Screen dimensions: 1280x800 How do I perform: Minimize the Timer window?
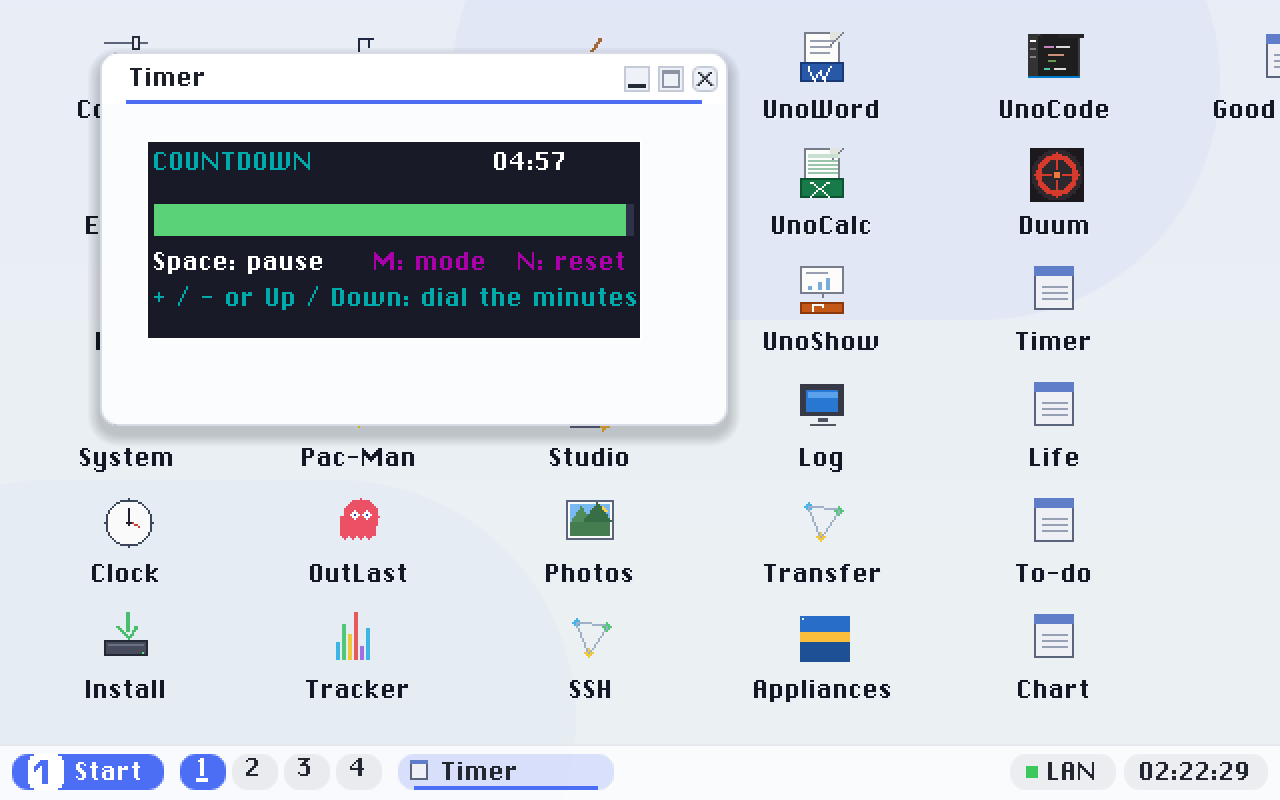pos(637,79)
